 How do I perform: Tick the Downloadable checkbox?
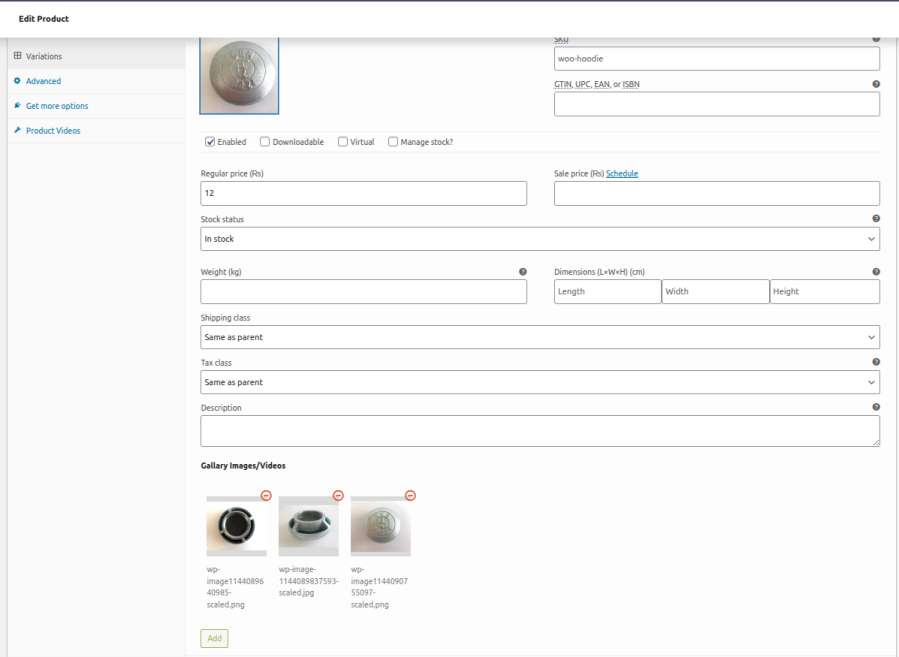[265, 142]
